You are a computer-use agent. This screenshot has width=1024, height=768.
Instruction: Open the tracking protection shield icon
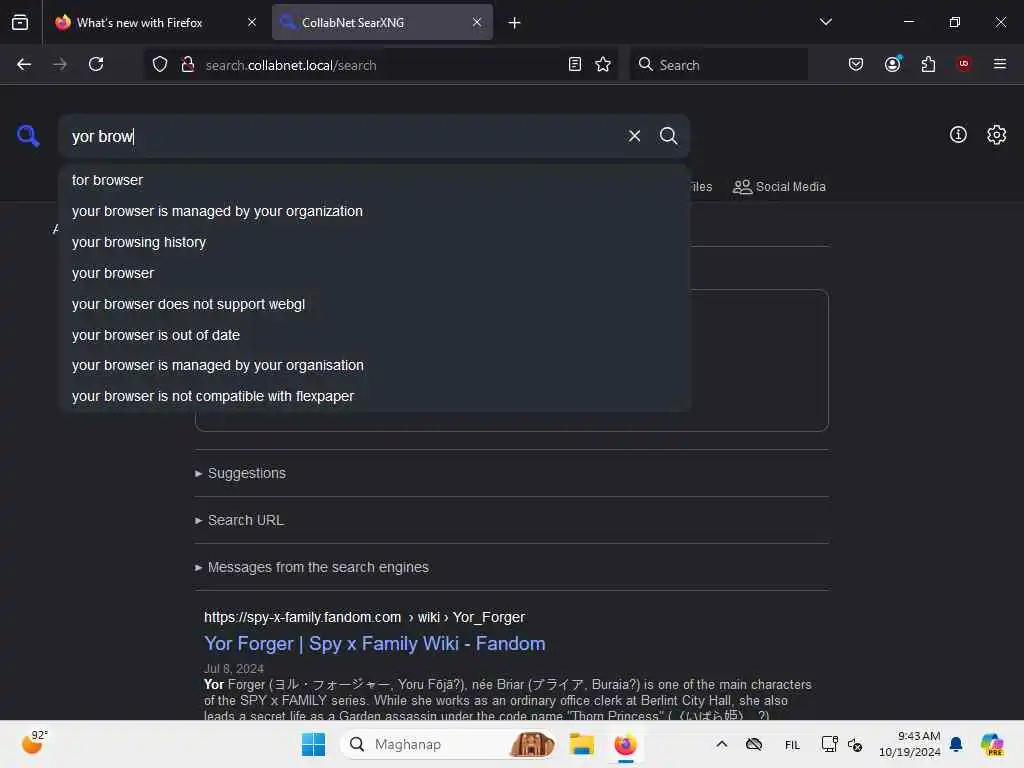160,64
